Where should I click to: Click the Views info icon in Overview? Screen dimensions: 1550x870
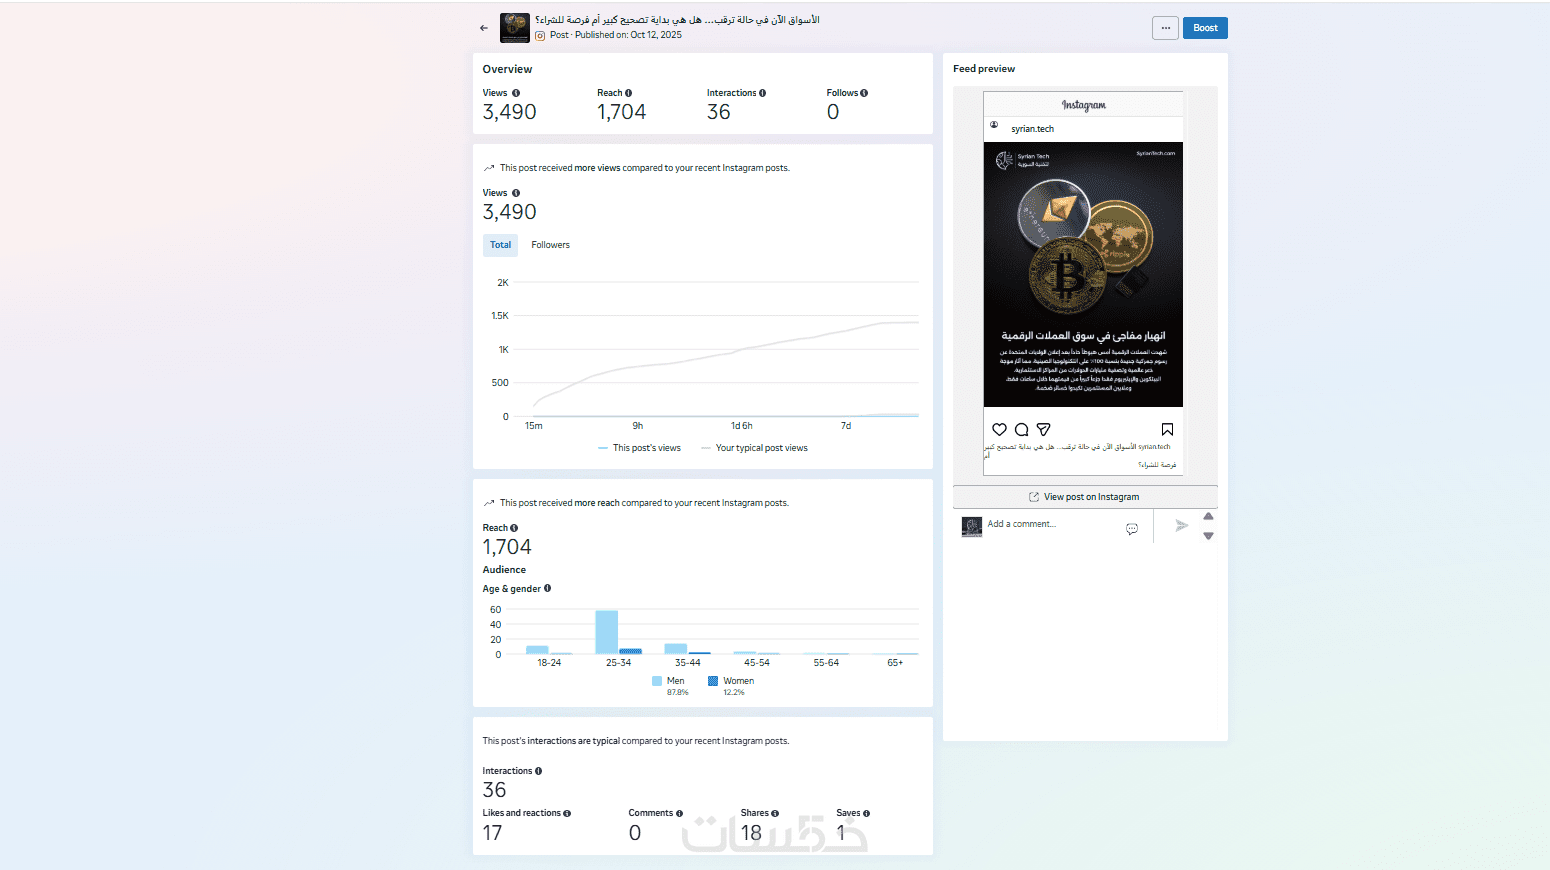click(x=516, y=93)
